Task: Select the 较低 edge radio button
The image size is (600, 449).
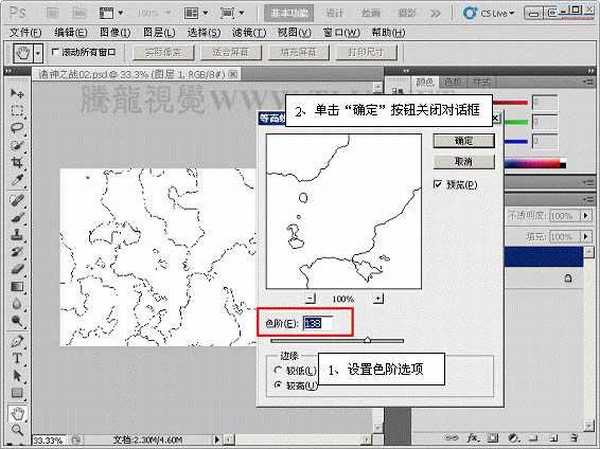Action: pyautogui.click(x=278, y=370)
